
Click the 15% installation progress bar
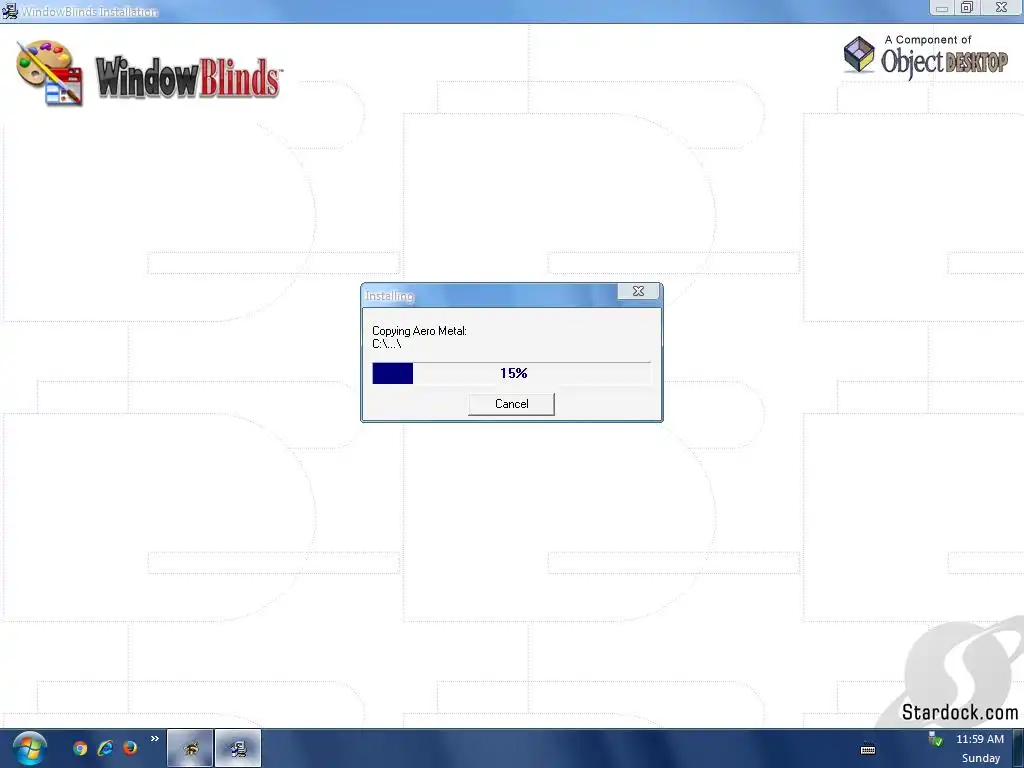511,373
